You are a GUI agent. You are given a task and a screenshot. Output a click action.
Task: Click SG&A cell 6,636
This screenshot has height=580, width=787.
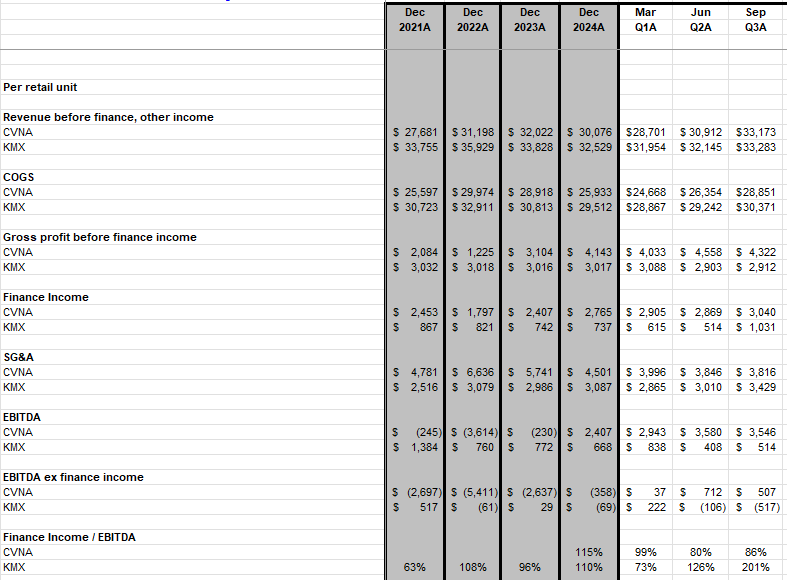[x=473, y=373]
